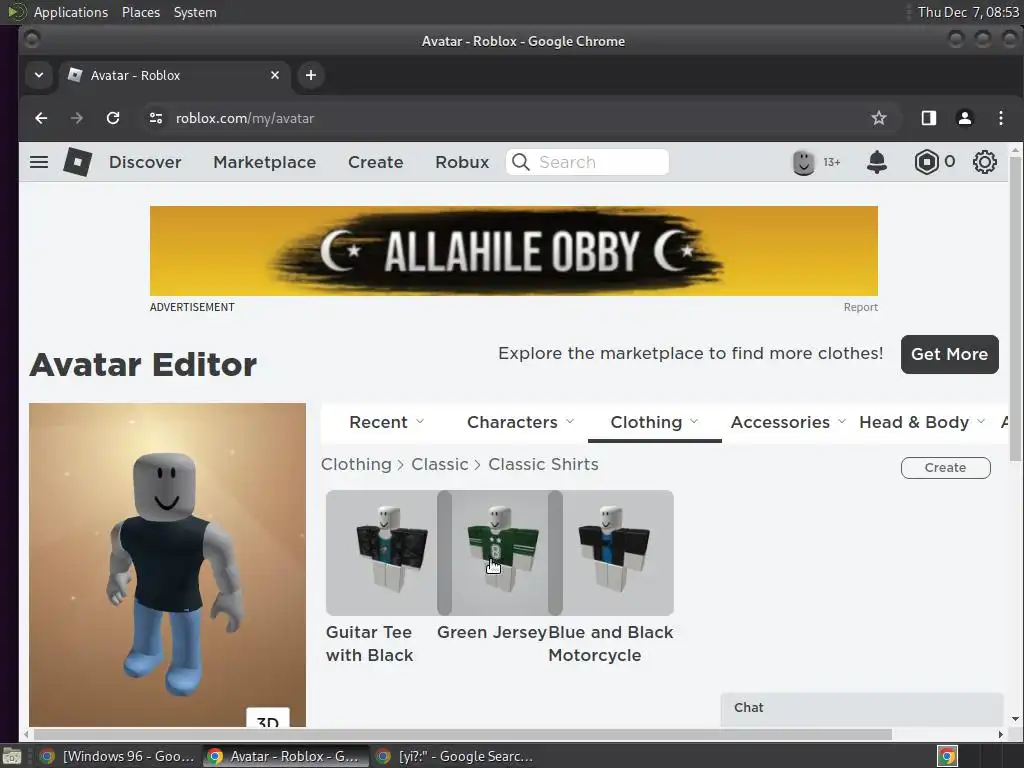
Task: Go to the Create page in navbar
Action: [376, 162]
